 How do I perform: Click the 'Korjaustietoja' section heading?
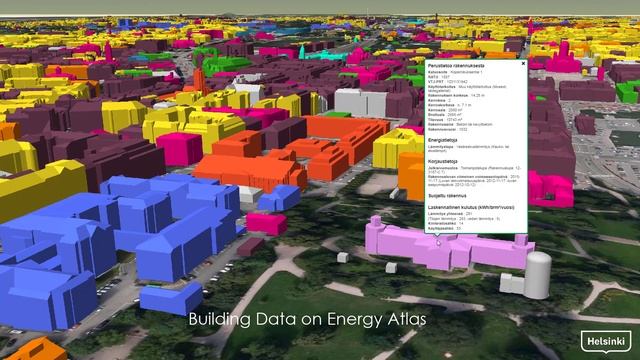point(442,162)
